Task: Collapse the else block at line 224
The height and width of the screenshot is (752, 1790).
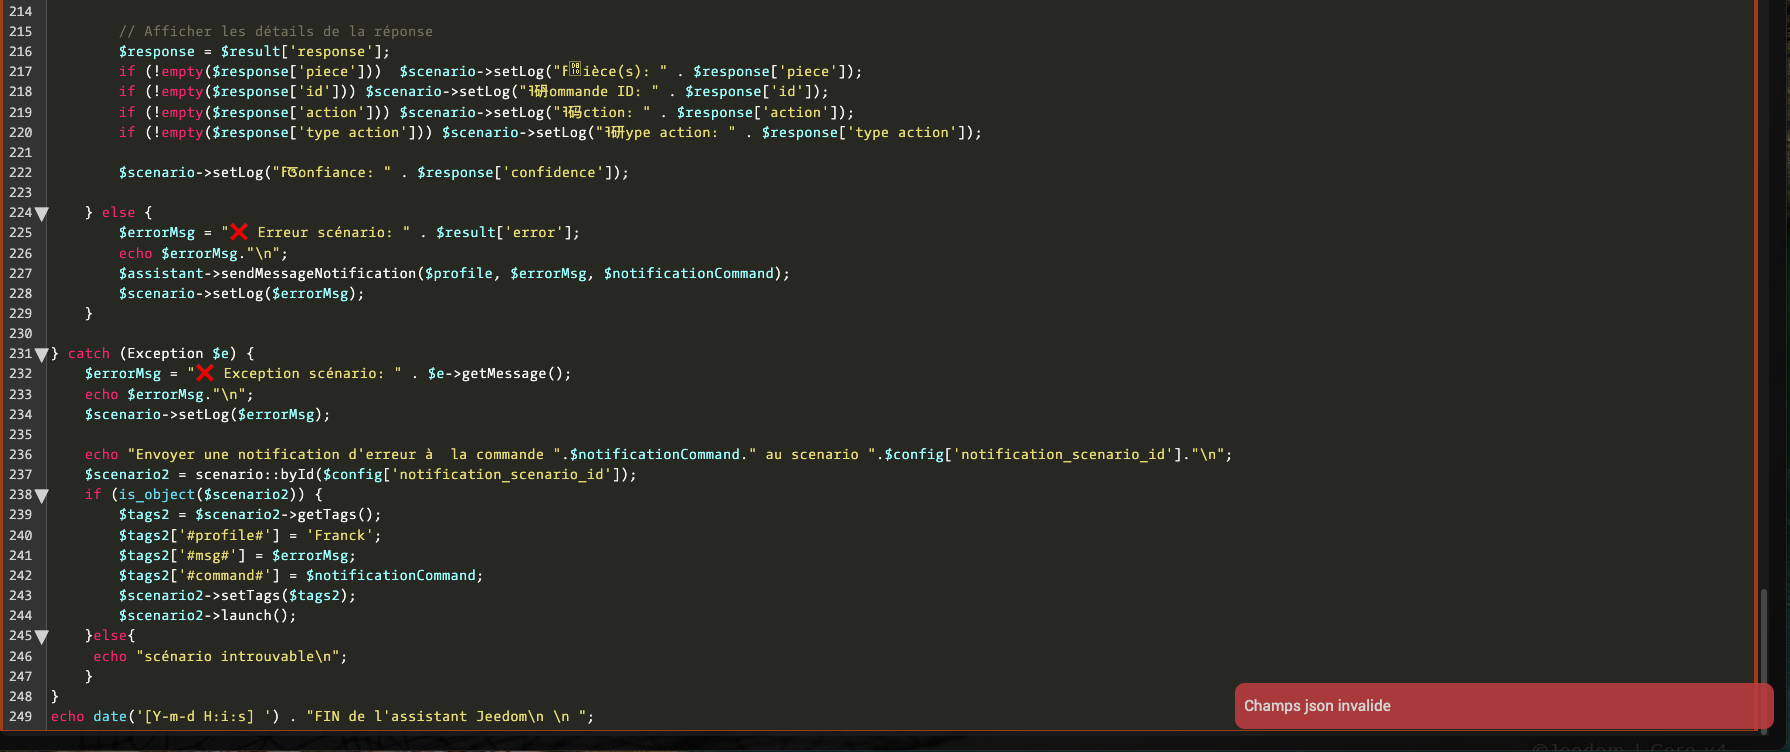Action: 42,213
